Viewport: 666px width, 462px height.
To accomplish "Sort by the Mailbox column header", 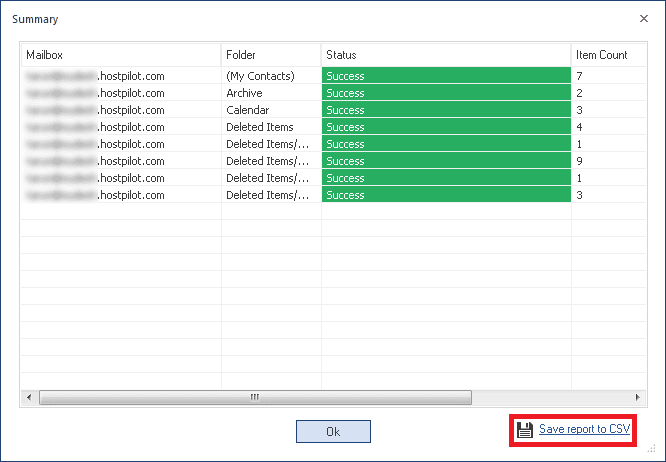I will 120,54.
